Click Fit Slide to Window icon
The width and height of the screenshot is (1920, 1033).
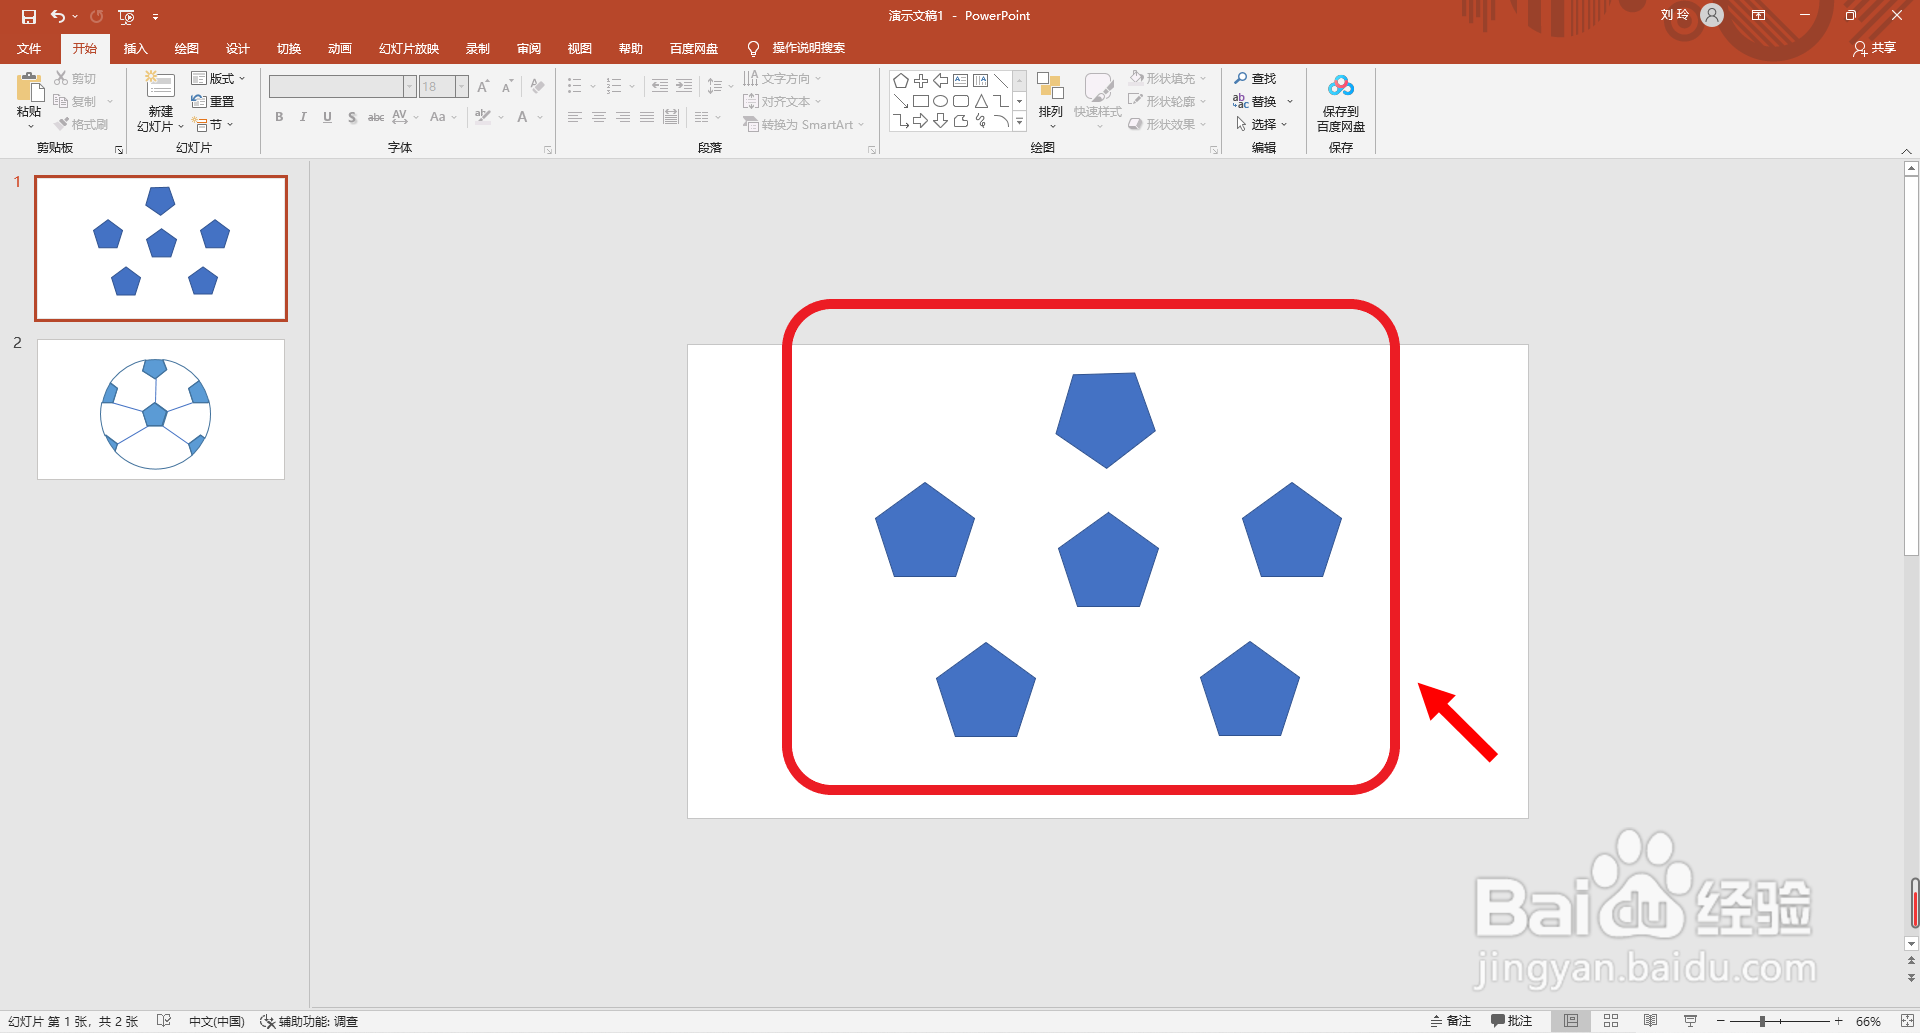coord(1907,1021)
